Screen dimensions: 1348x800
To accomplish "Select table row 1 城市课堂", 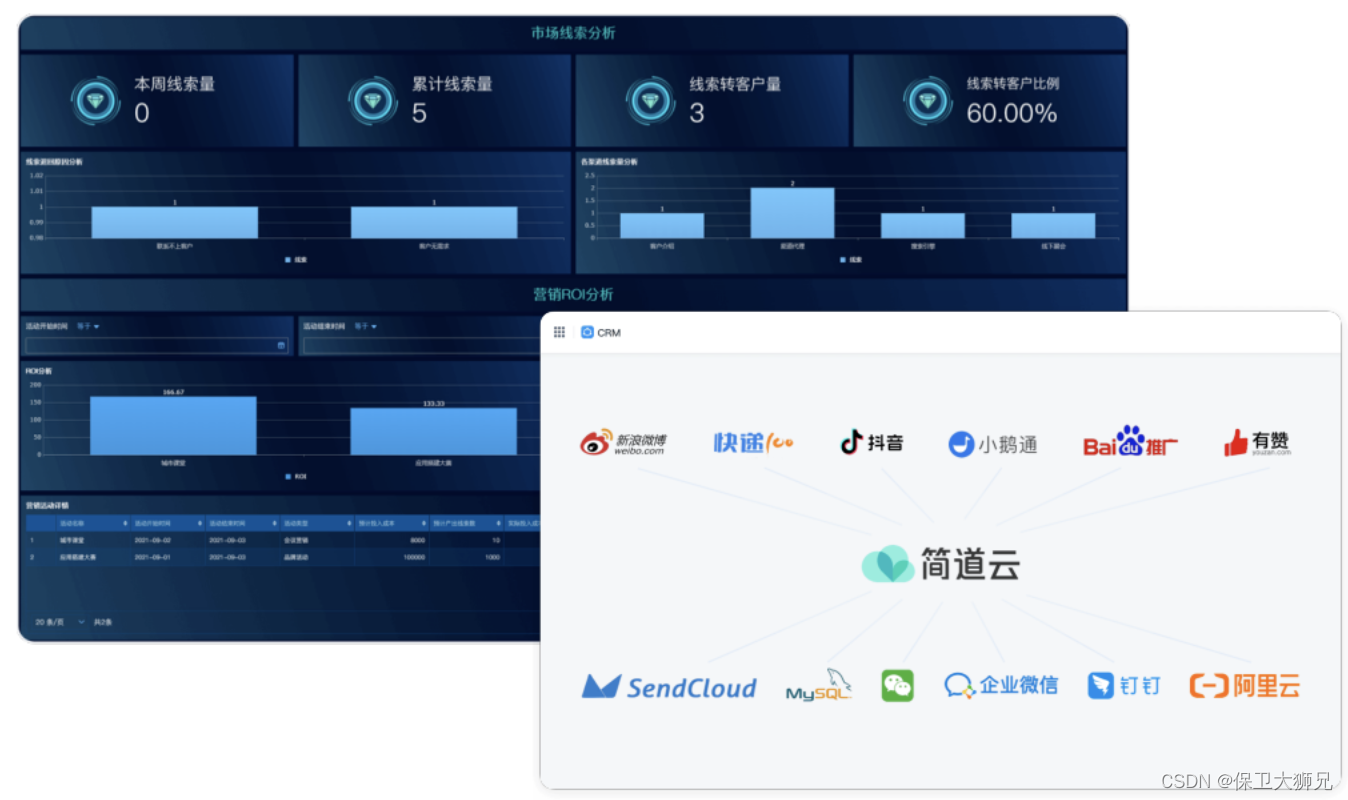I will tap(283, 540).
